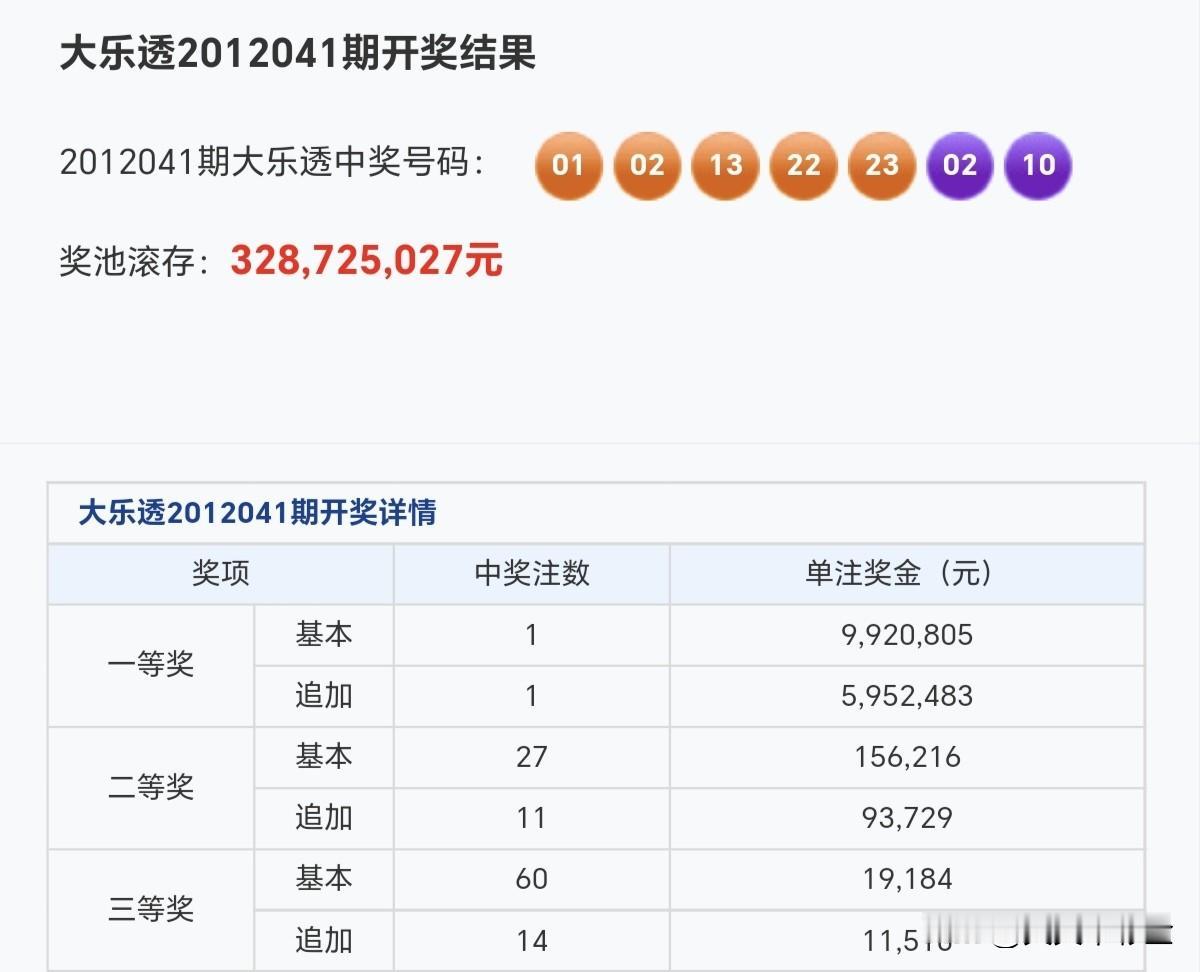Select the orange ball numbered 02

[647, 166]
